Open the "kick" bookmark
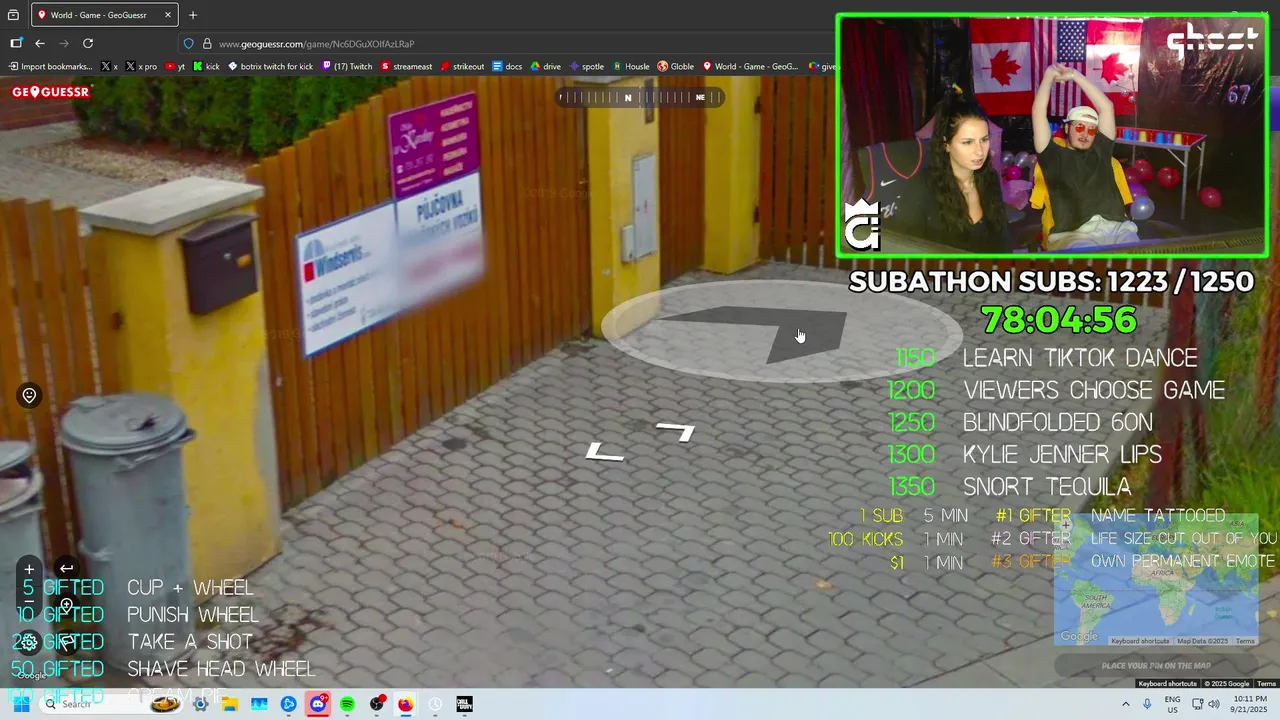The height and width of the screenshot is (720, 1280). (x=206, y=67)
